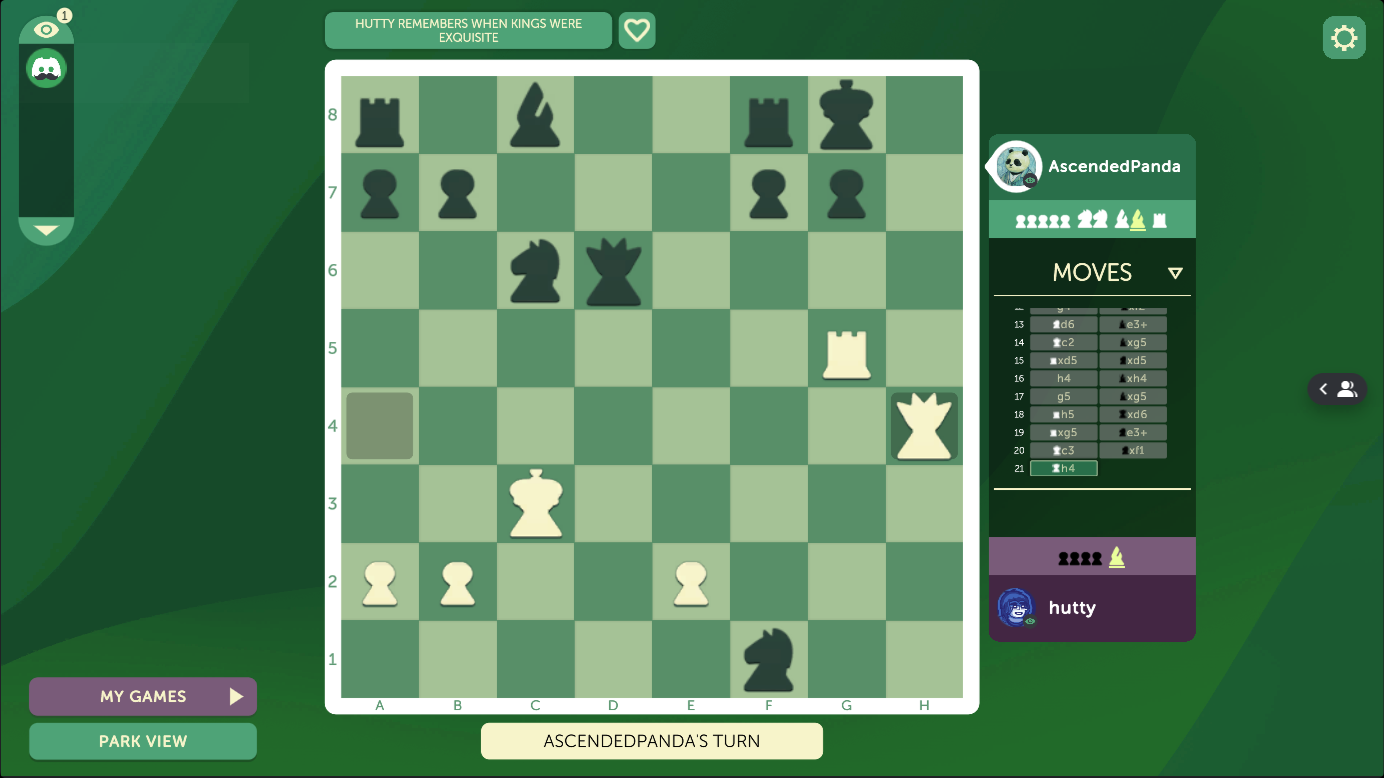Open the settings gear

pos(1344,38)
